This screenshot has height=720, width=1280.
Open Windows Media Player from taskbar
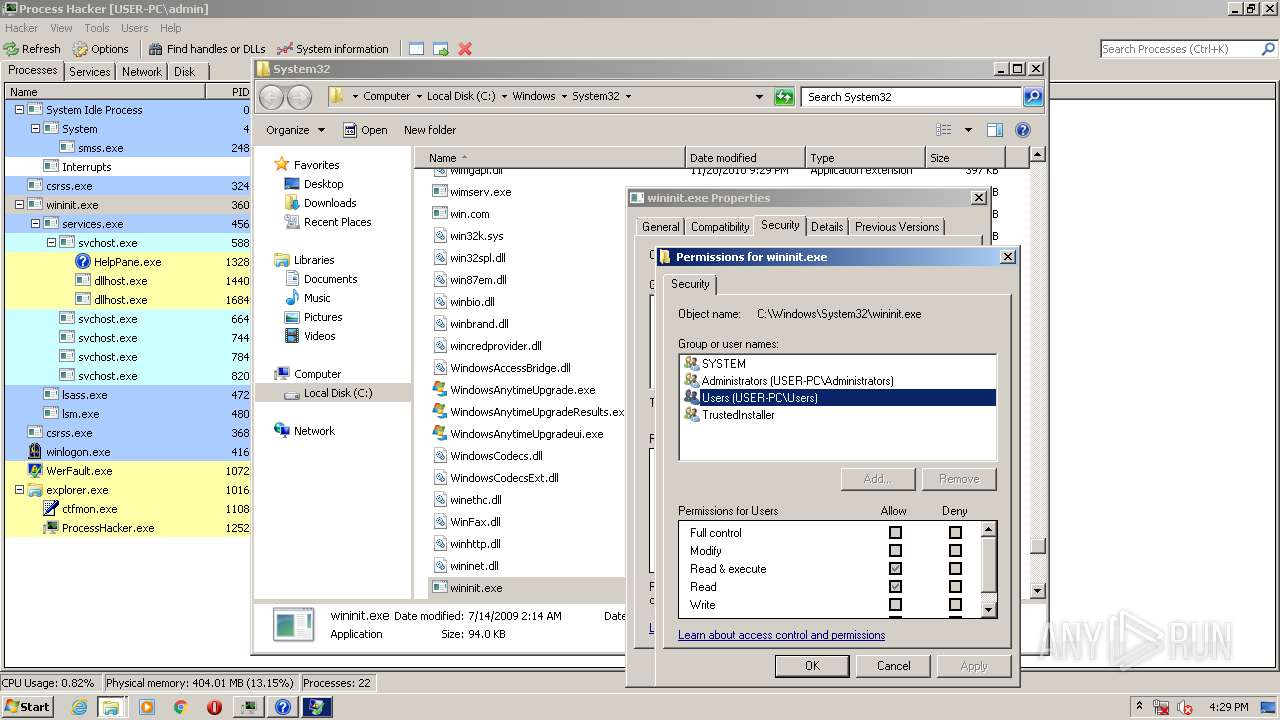(147, 707)
